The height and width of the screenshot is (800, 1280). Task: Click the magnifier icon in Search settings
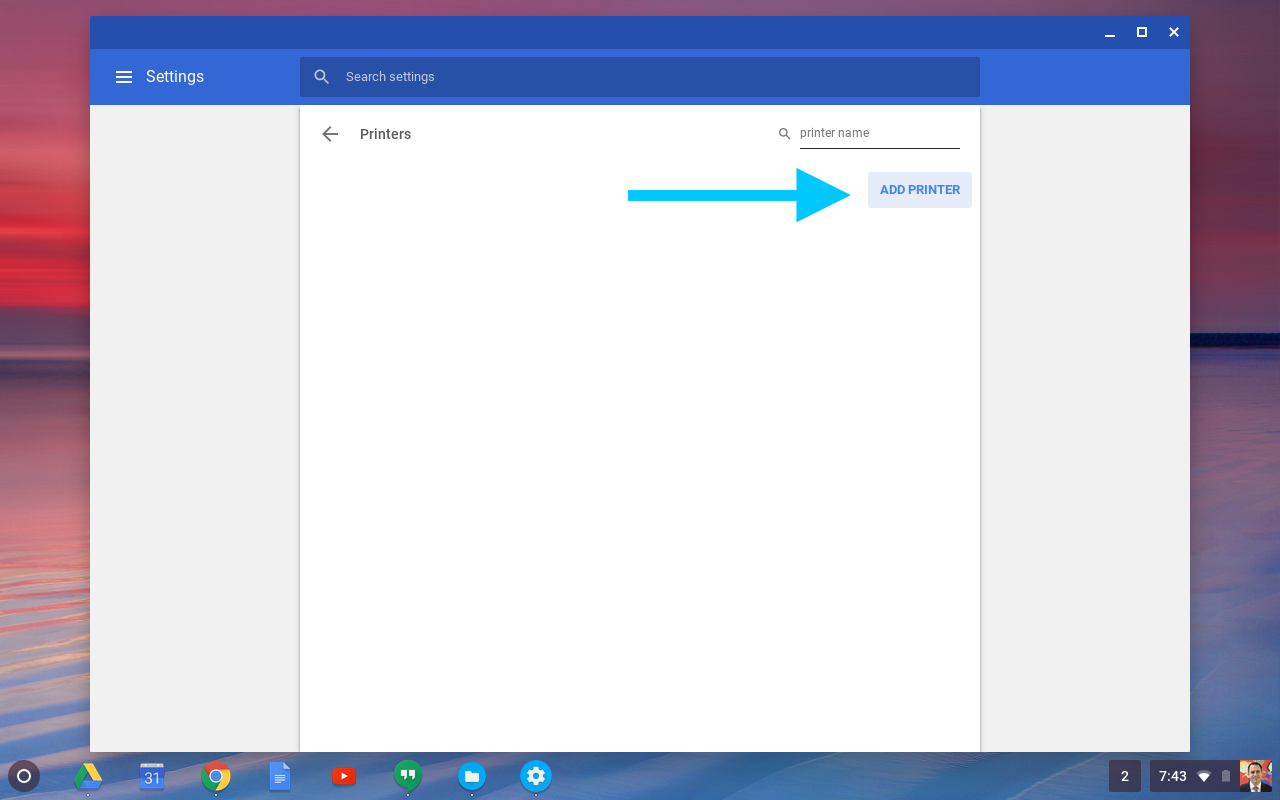[x=322, y=77]
